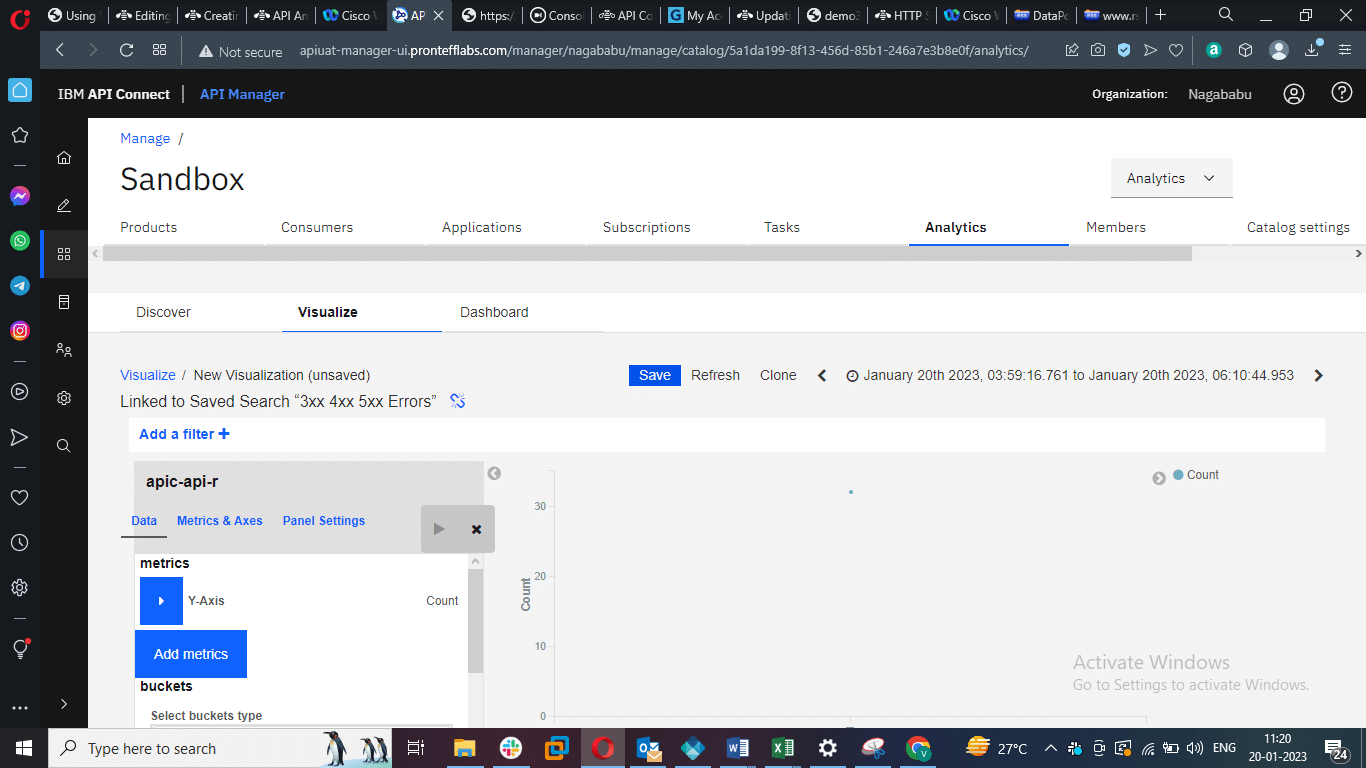This screenshot has width=1366, height=768.
Task: Switch to the Tasks tab
Action: coord(782,227)
